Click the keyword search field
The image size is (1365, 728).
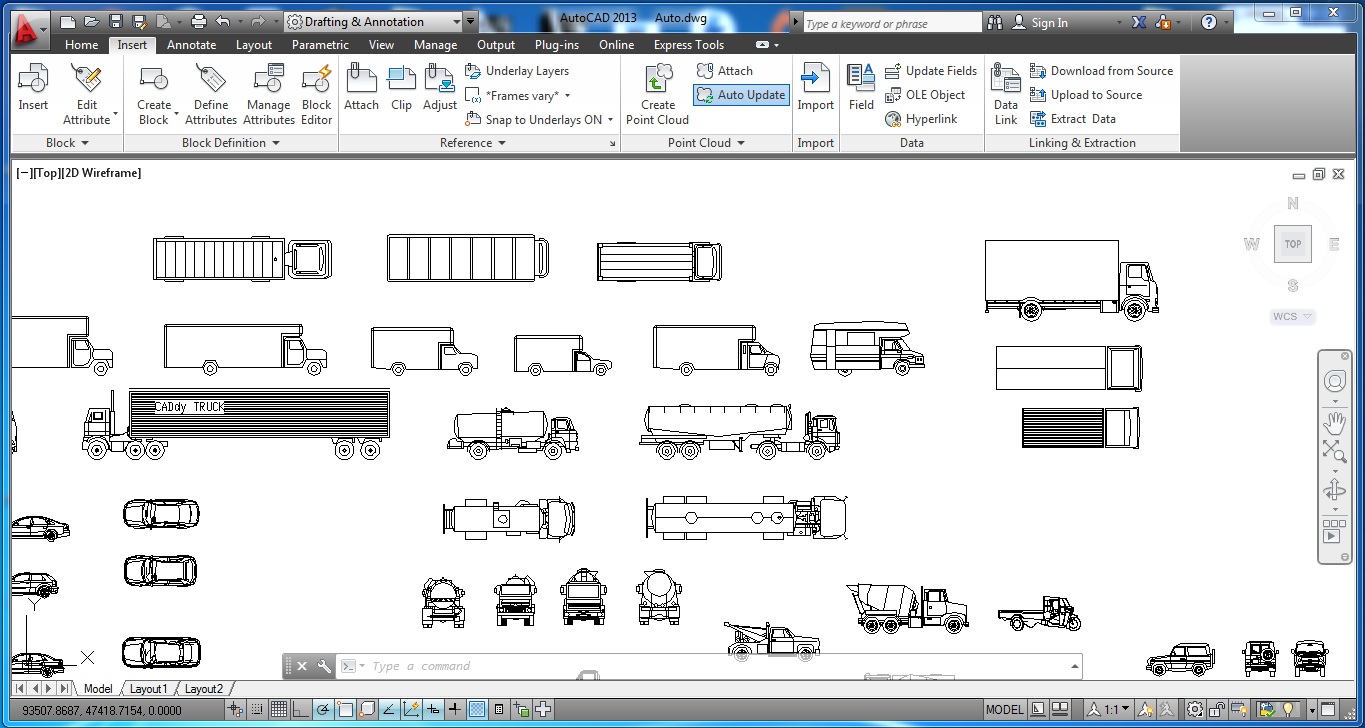point(893,23)
